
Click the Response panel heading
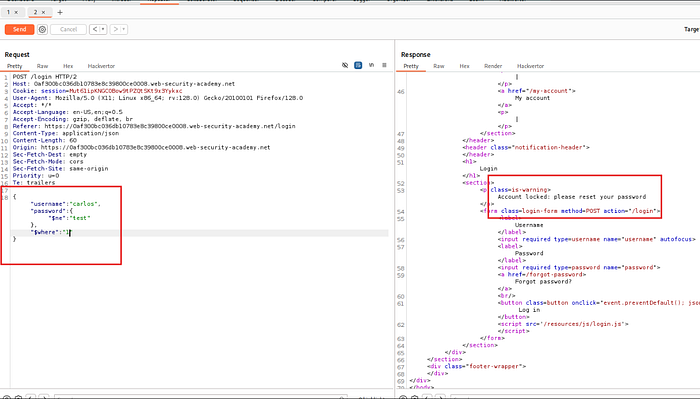point(416,54)
